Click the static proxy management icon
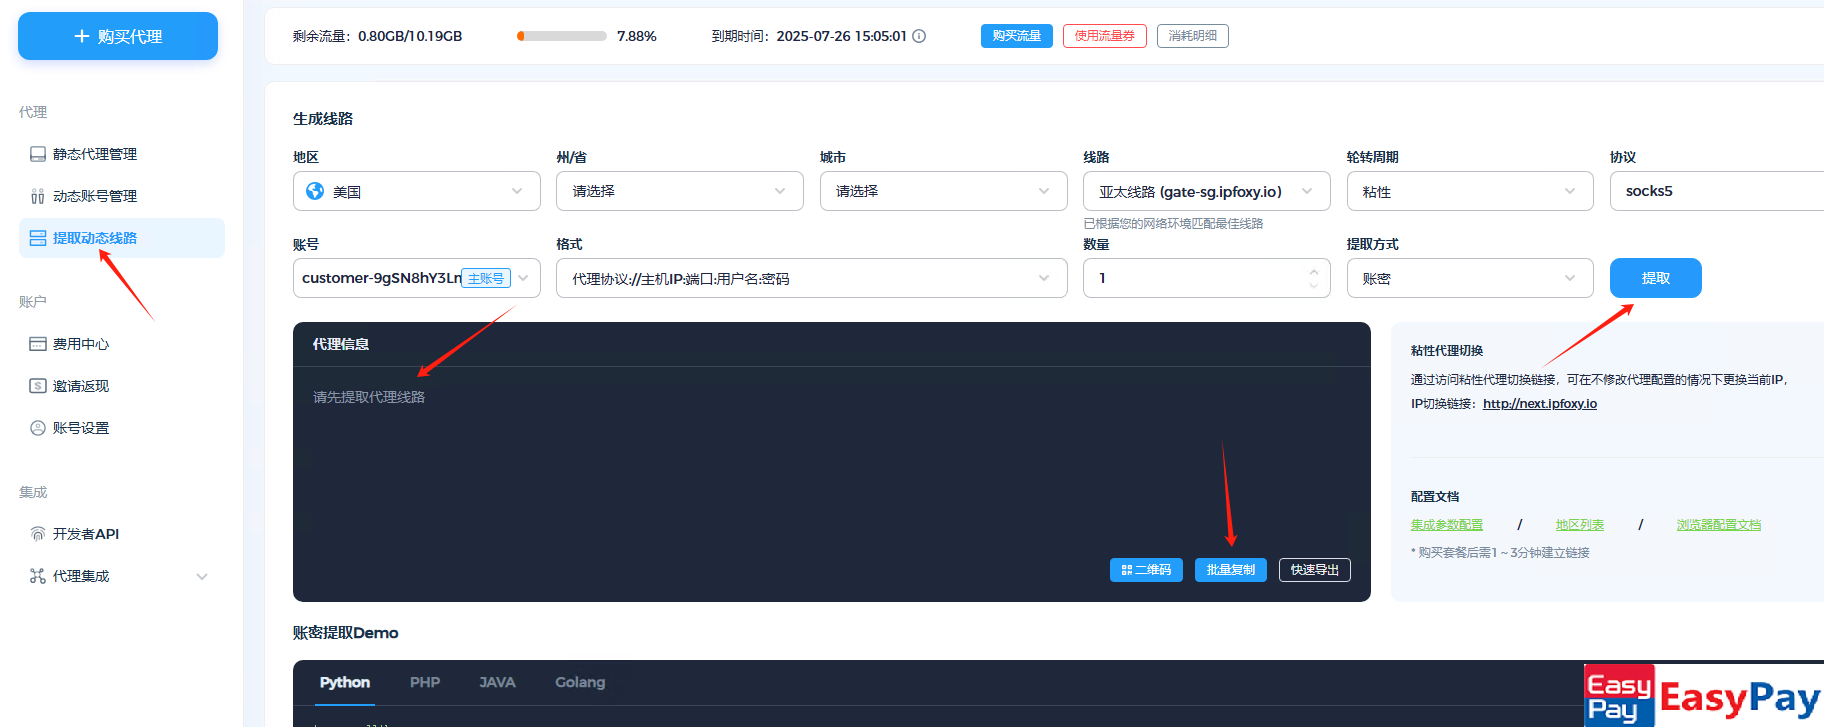 [38, 154]
